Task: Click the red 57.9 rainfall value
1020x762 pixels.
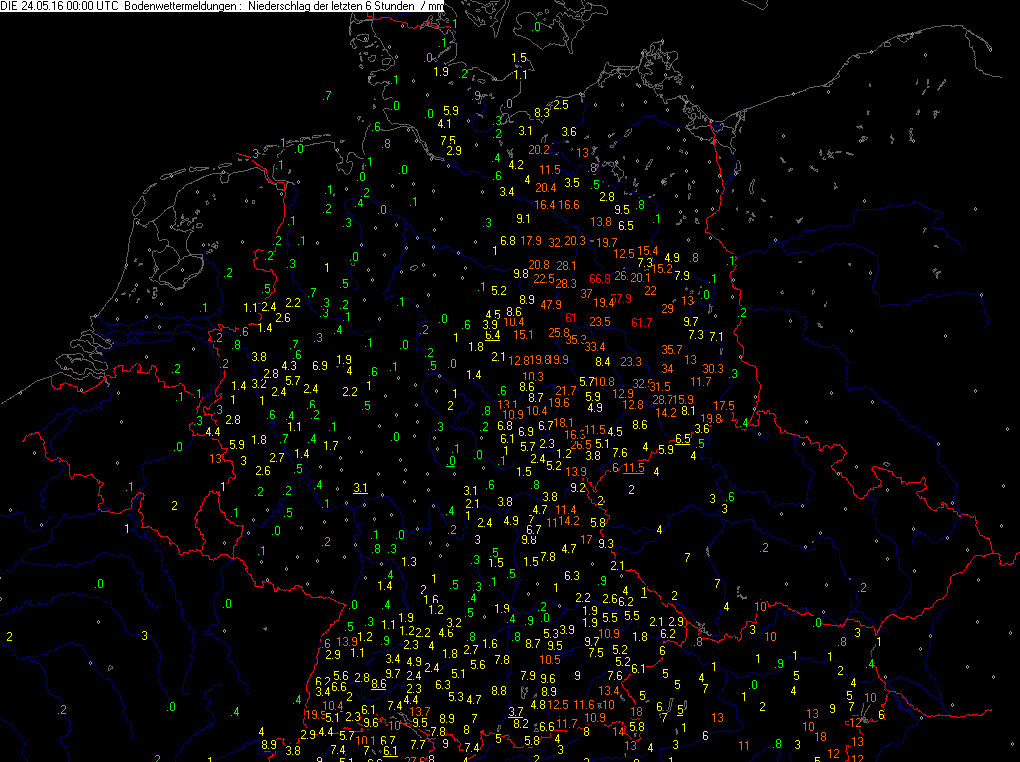Action: [x=622, y=299]
